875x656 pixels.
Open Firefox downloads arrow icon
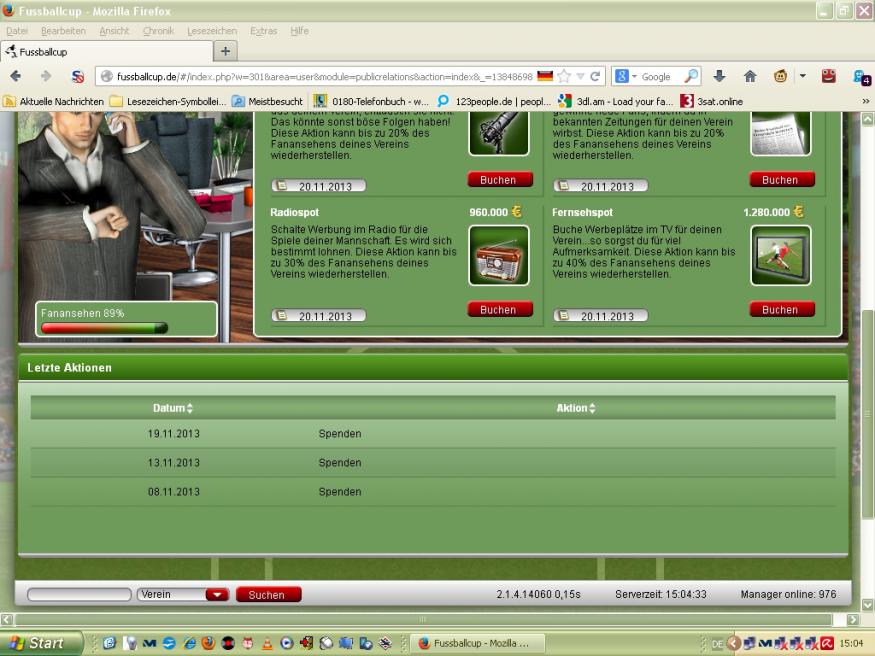[x=719, y=76]
